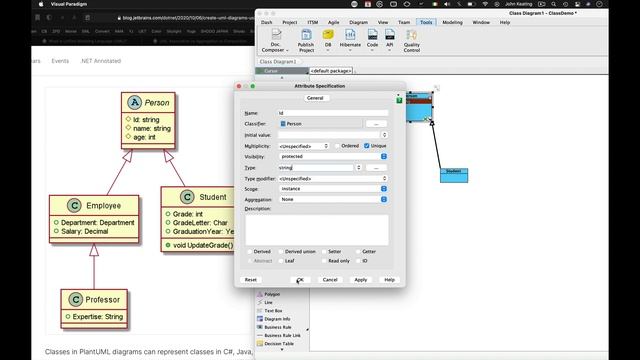Open the Multiplicity dropdown
The height and width of the screenshot is (360, 640).
[x=304, y=146]
